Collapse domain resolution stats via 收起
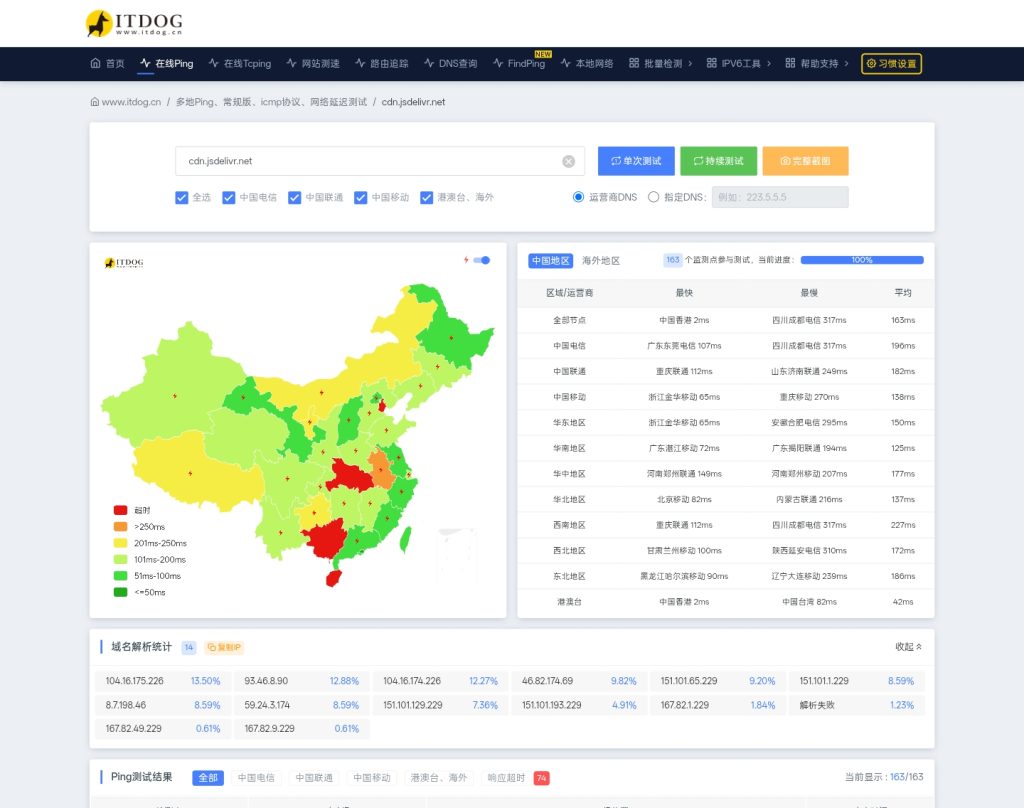Image resolution: width=1024 pixels, height=808 pixels. click(908, 647)
